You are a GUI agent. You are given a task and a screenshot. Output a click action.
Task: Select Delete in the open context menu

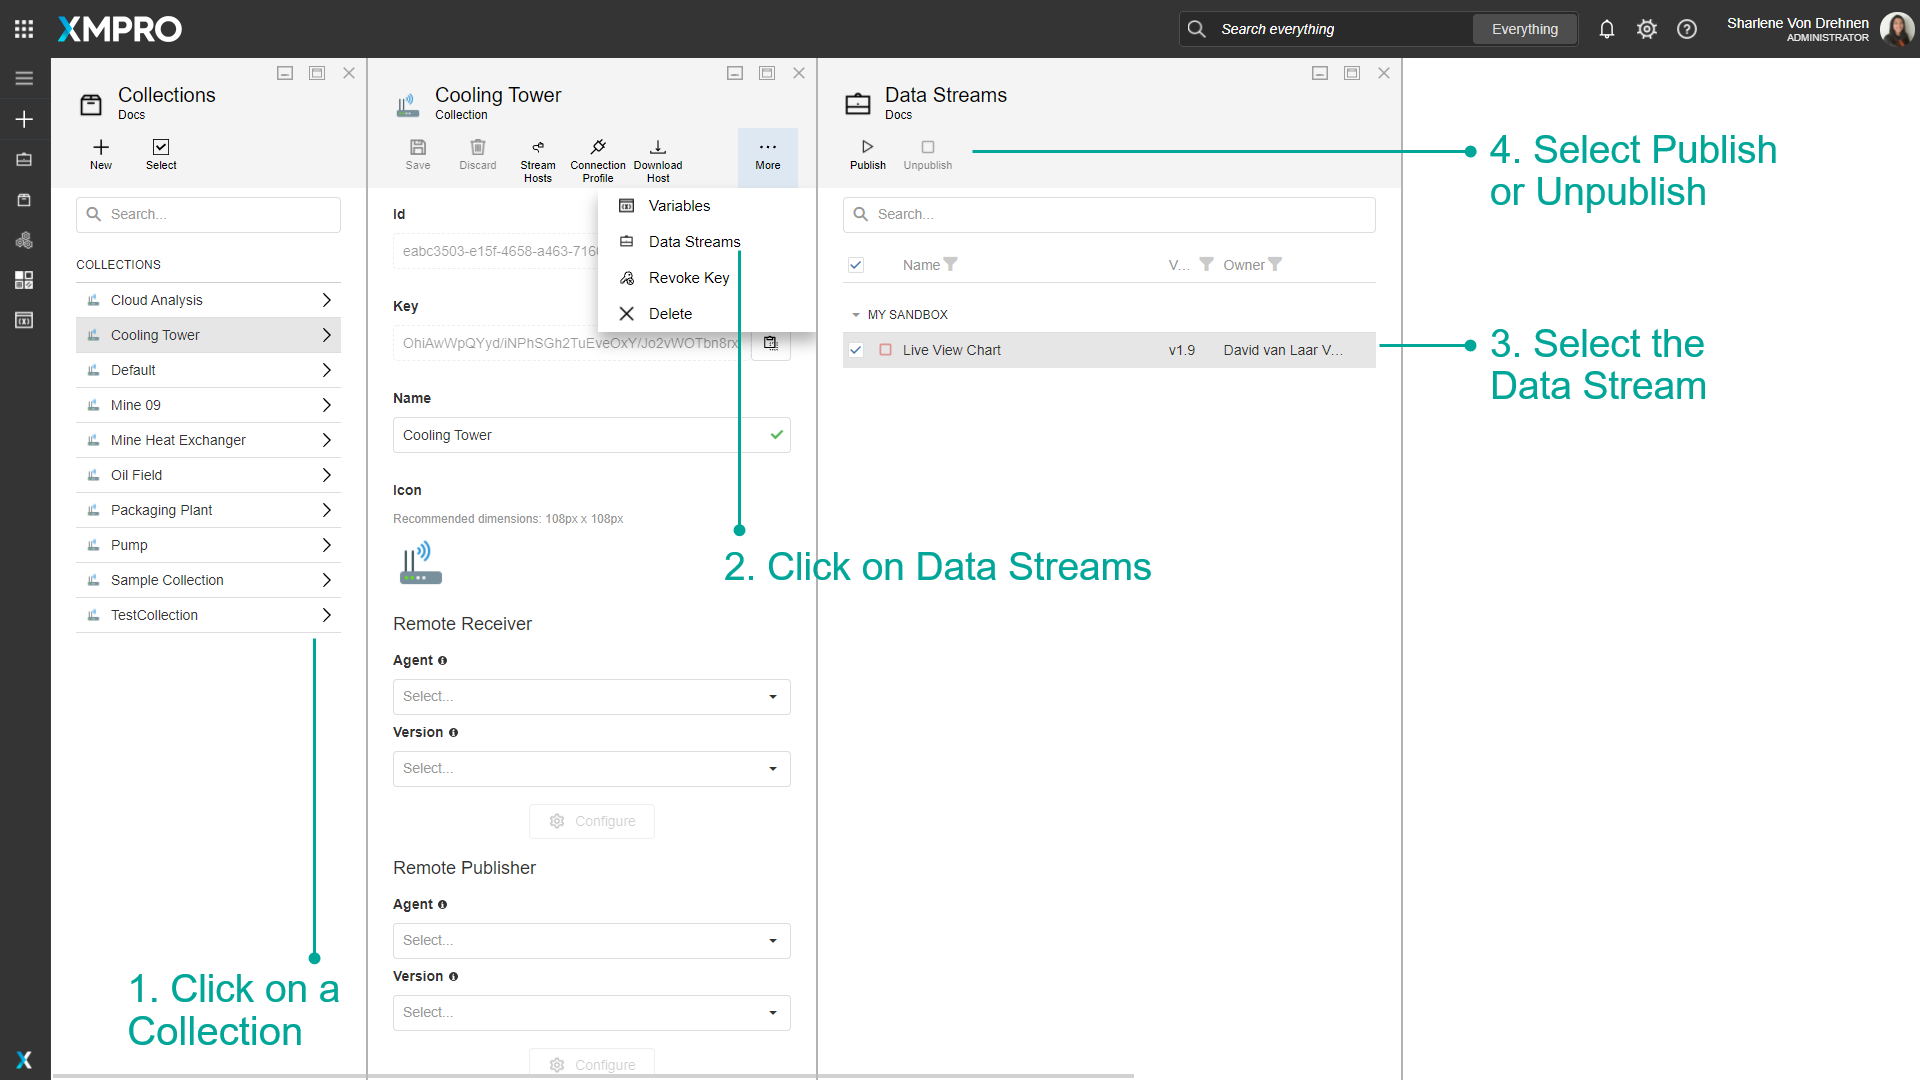pyautogui.click(x=671, y=313)
